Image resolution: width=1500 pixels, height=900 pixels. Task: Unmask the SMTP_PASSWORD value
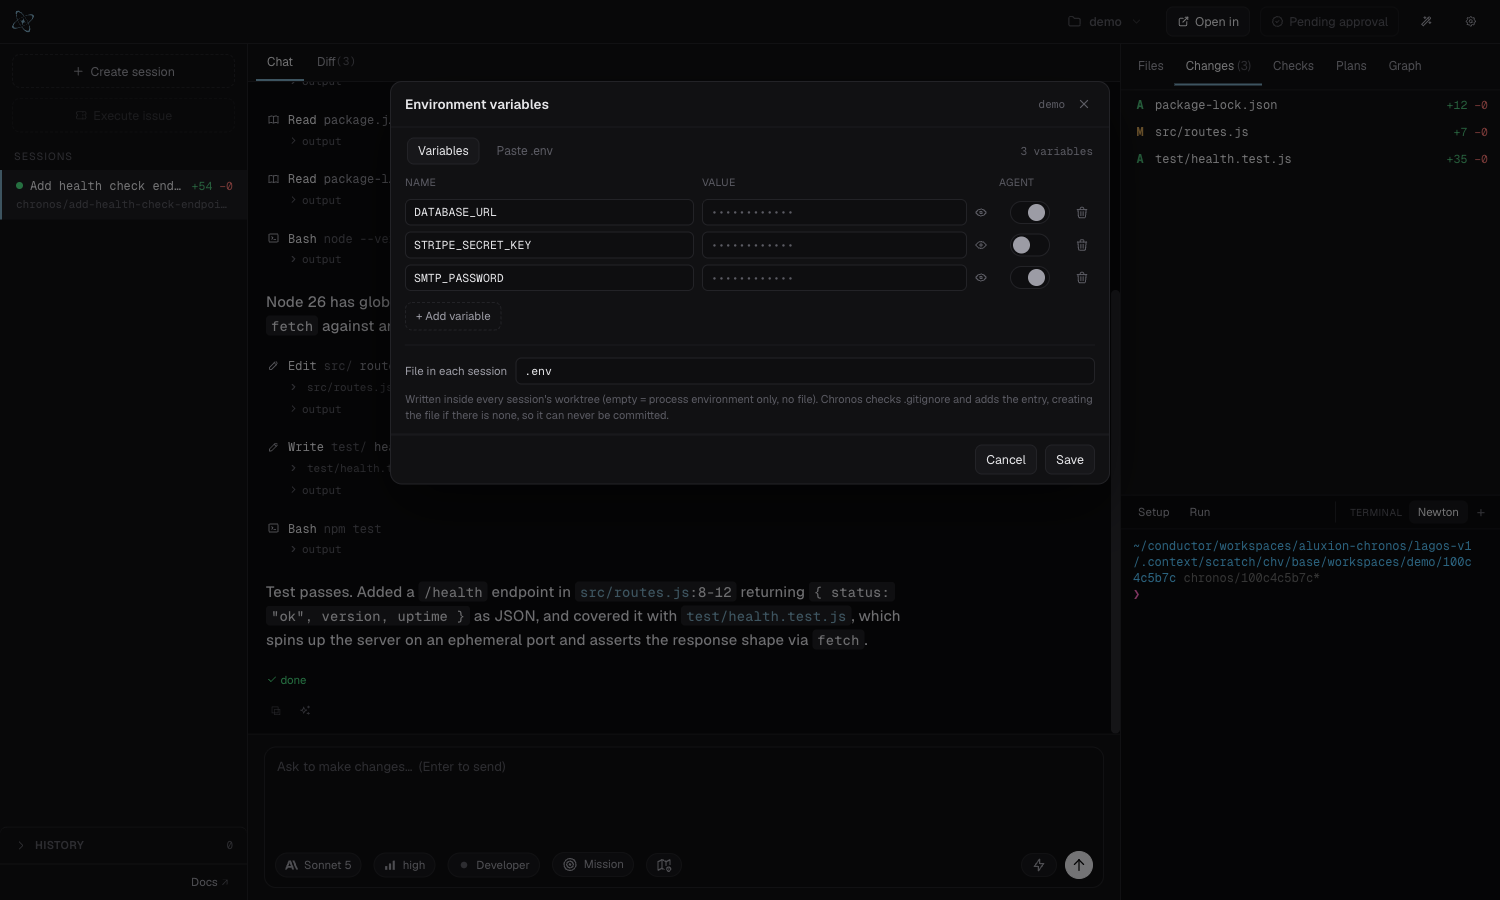[981, 278]
